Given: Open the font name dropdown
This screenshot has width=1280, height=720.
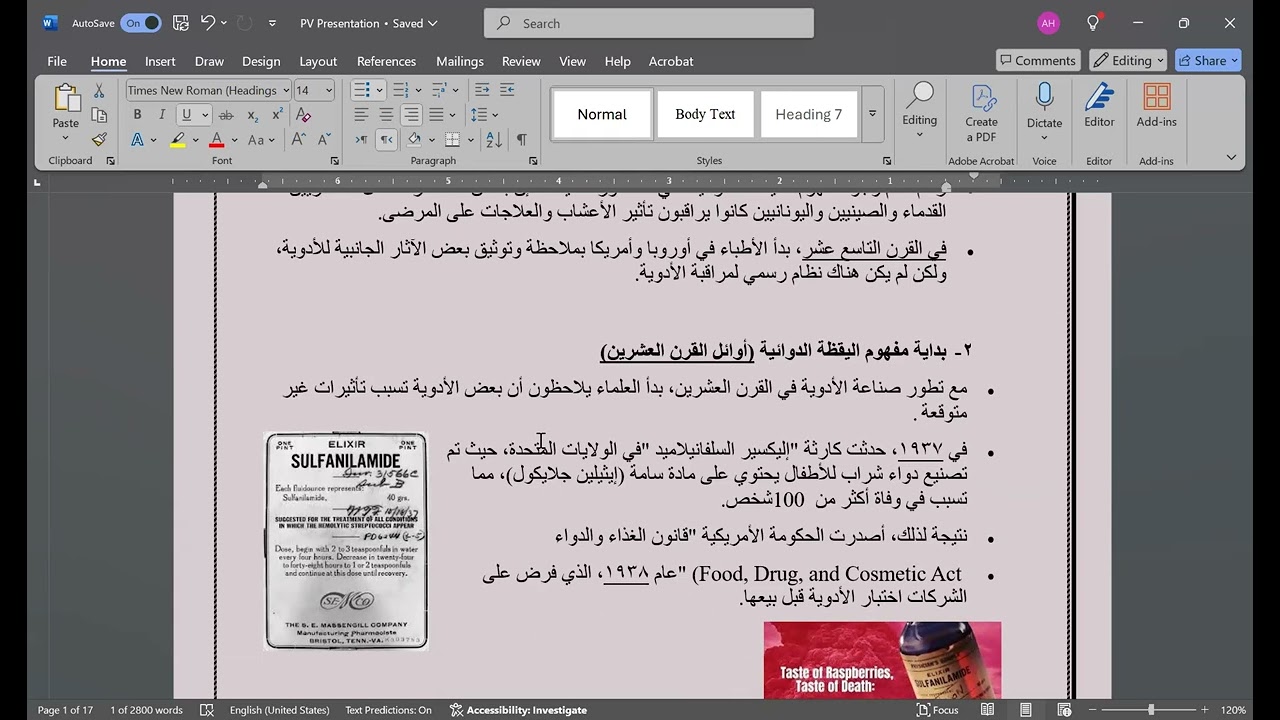Looking at the screenshot, I should [x=286, y=90].
